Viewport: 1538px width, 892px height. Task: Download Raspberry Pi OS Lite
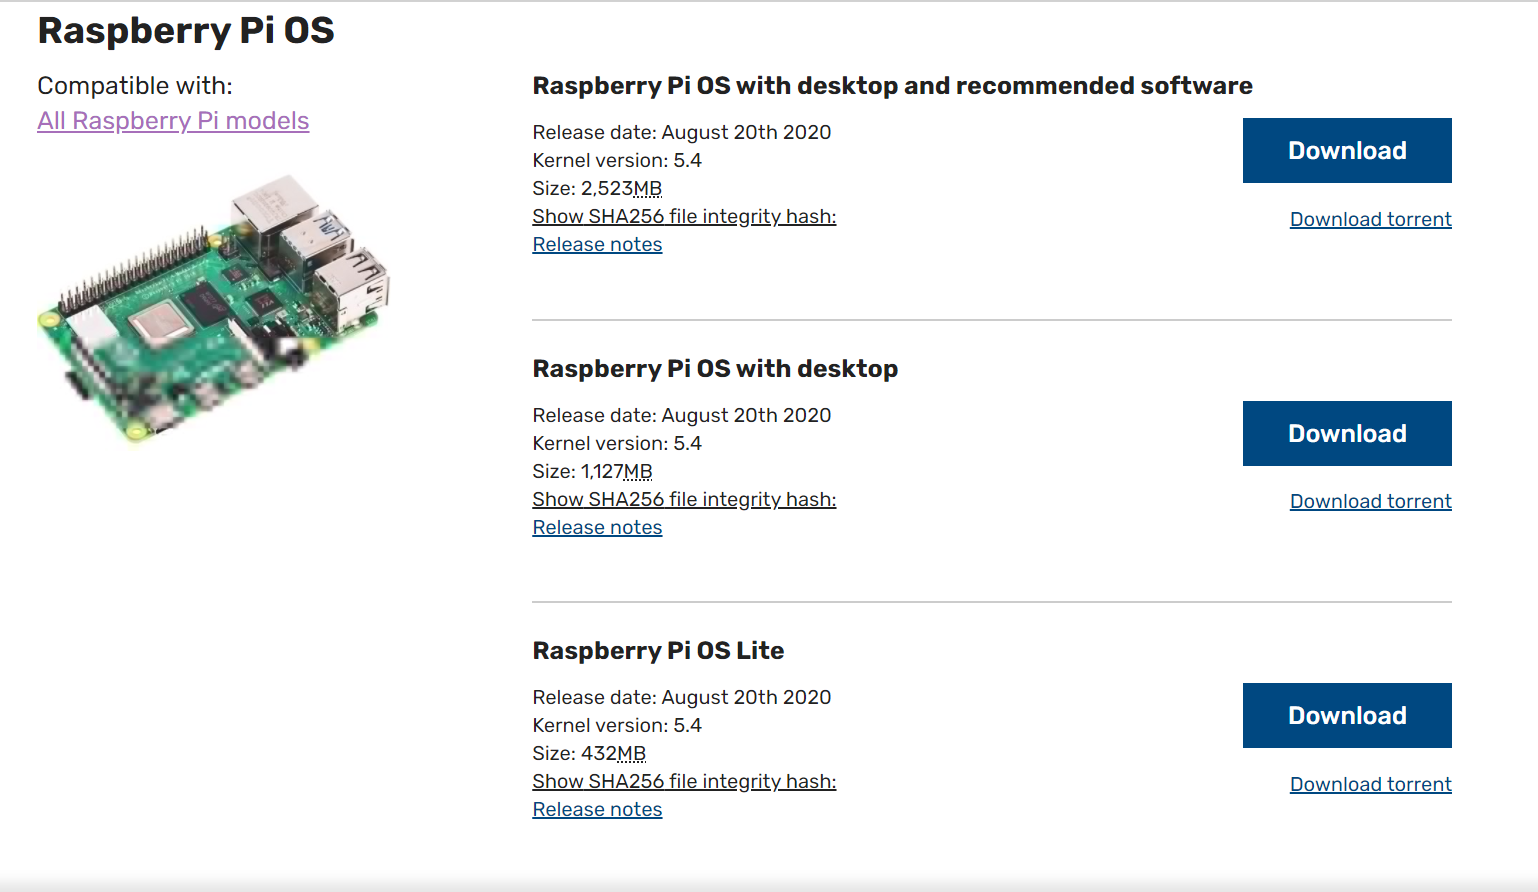click(x=1346, y=716)
